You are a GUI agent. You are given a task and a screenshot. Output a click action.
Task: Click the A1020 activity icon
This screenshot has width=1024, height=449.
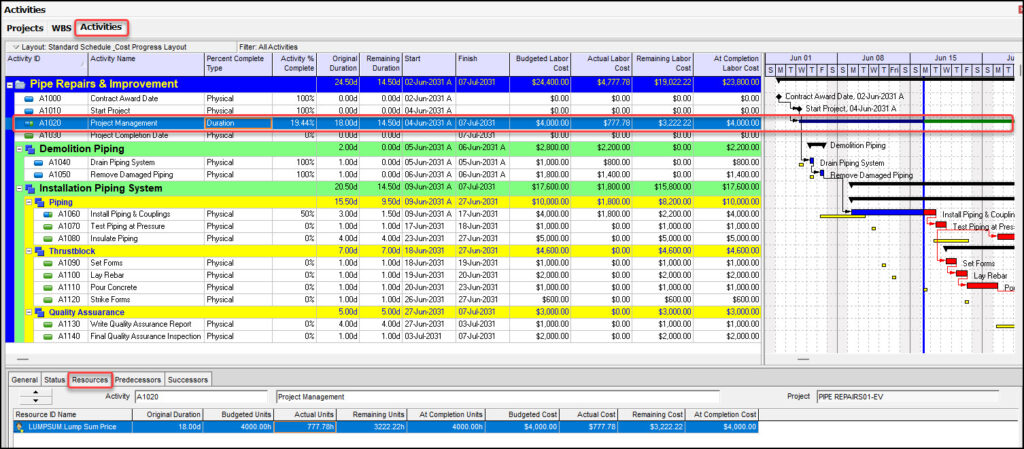pyautogui.click(x=29, y=123)
